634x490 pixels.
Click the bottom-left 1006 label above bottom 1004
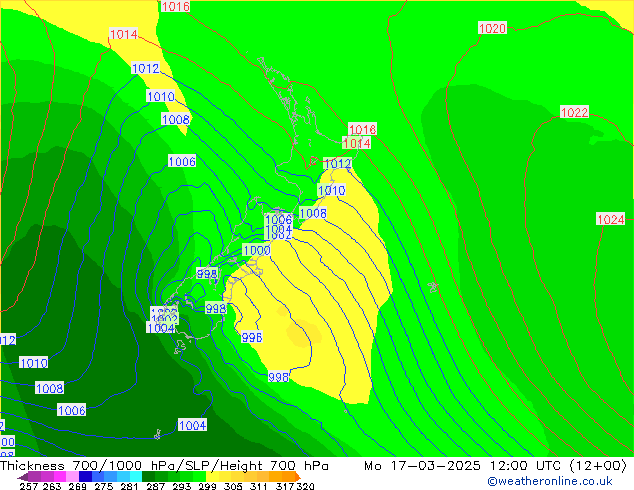72,410
